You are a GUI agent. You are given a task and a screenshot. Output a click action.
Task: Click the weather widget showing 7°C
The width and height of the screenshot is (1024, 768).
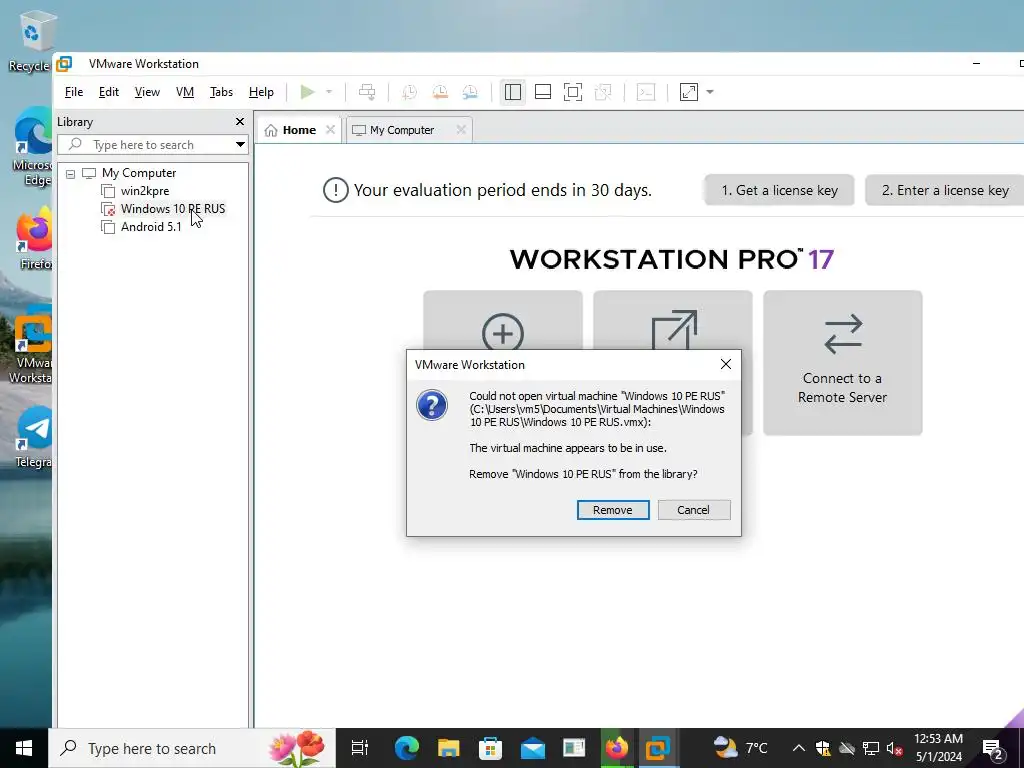(x=741, y=748)
